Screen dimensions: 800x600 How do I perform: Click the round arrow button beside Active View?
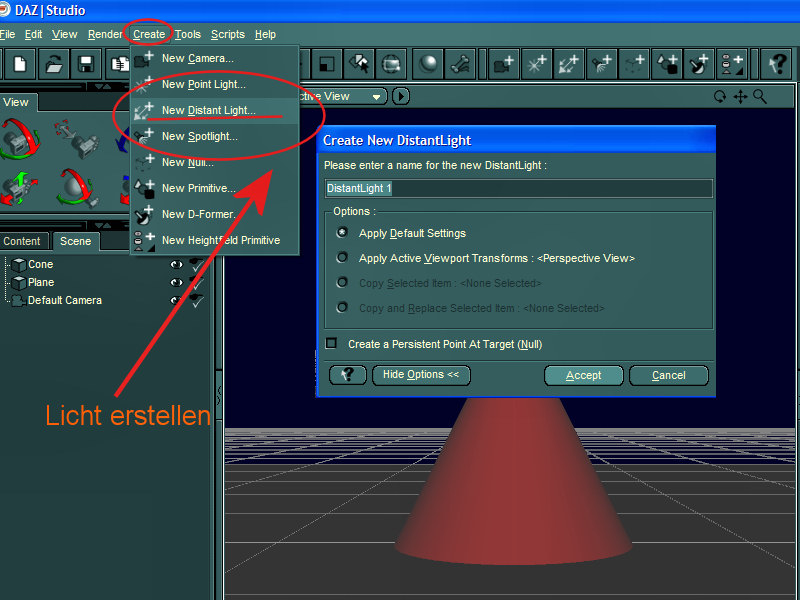[x=401, y=96]
